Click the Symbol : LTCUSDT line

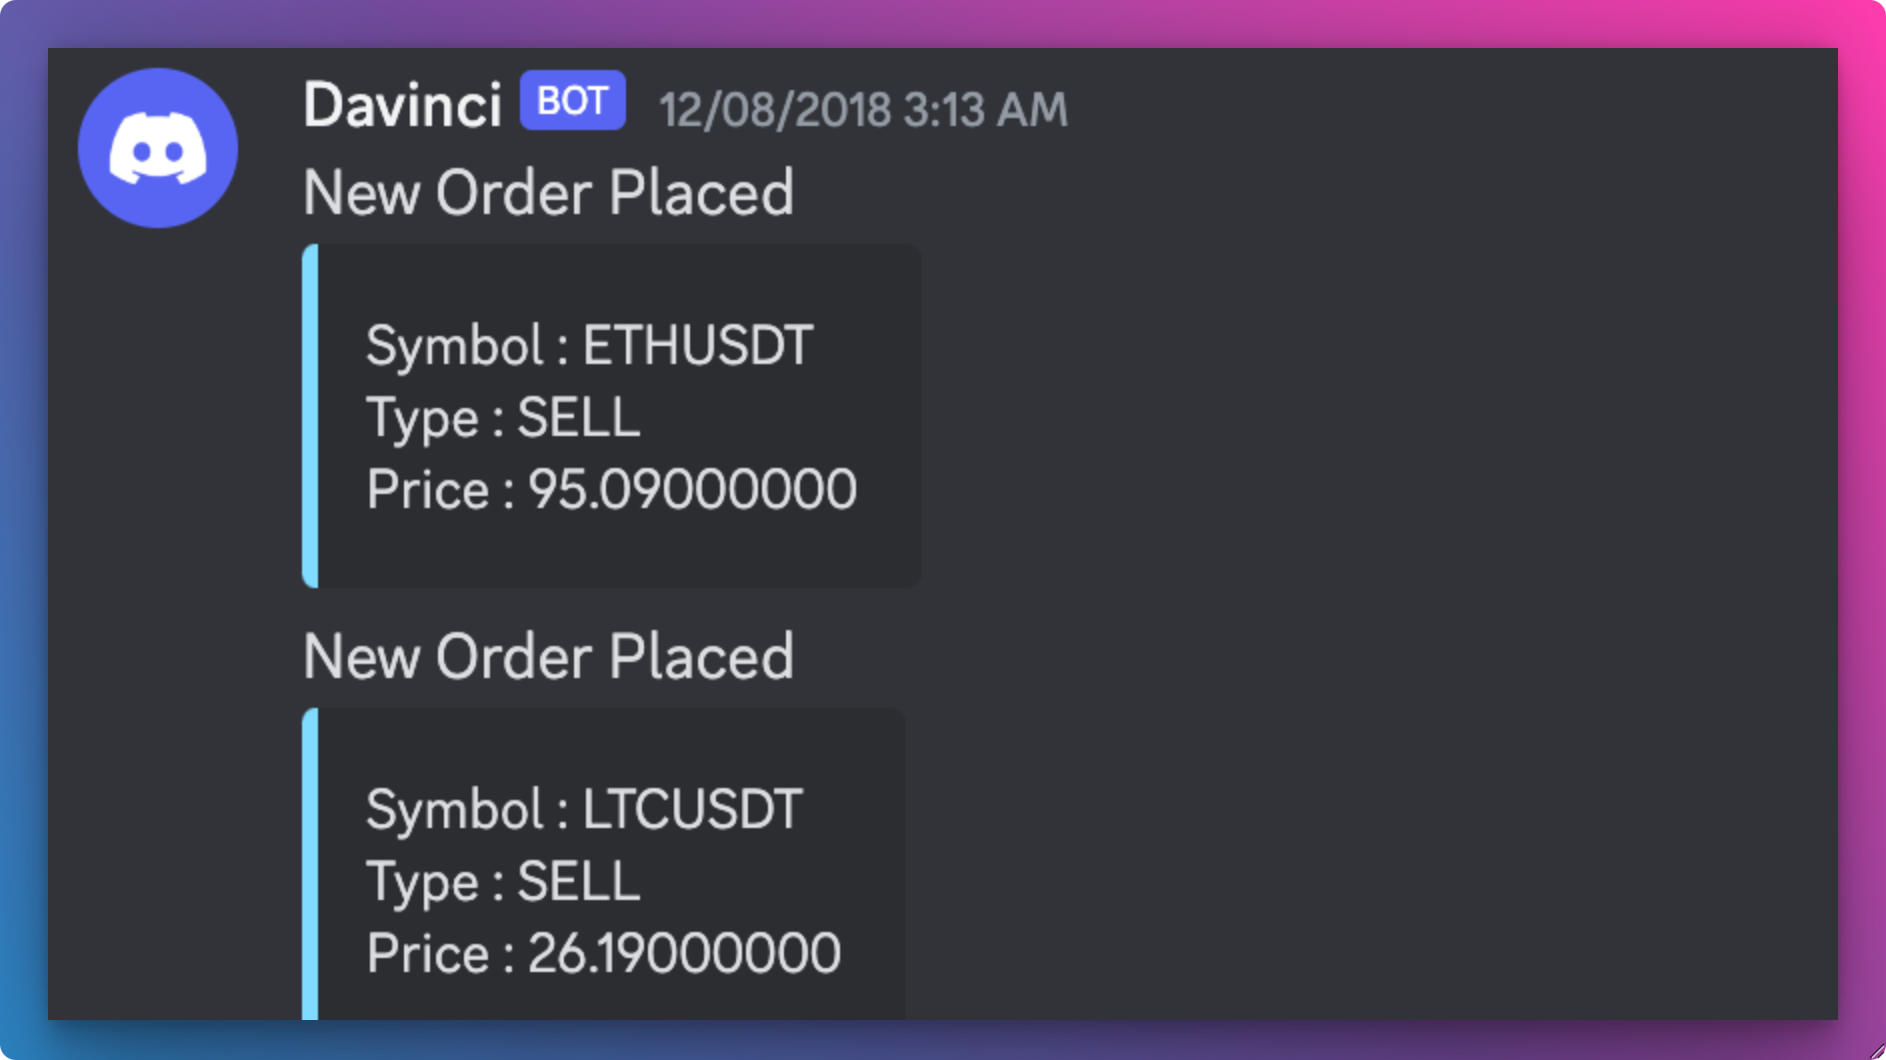(x=584, y=809)
